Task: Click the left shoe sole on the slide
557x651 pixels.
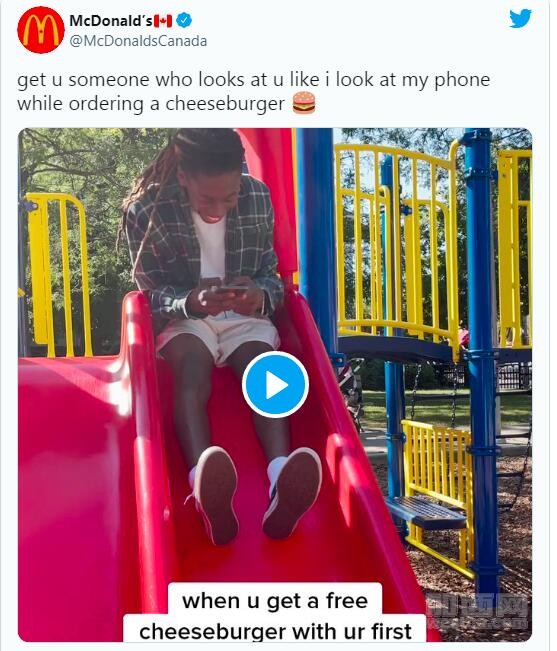Action: pos(216,495)
